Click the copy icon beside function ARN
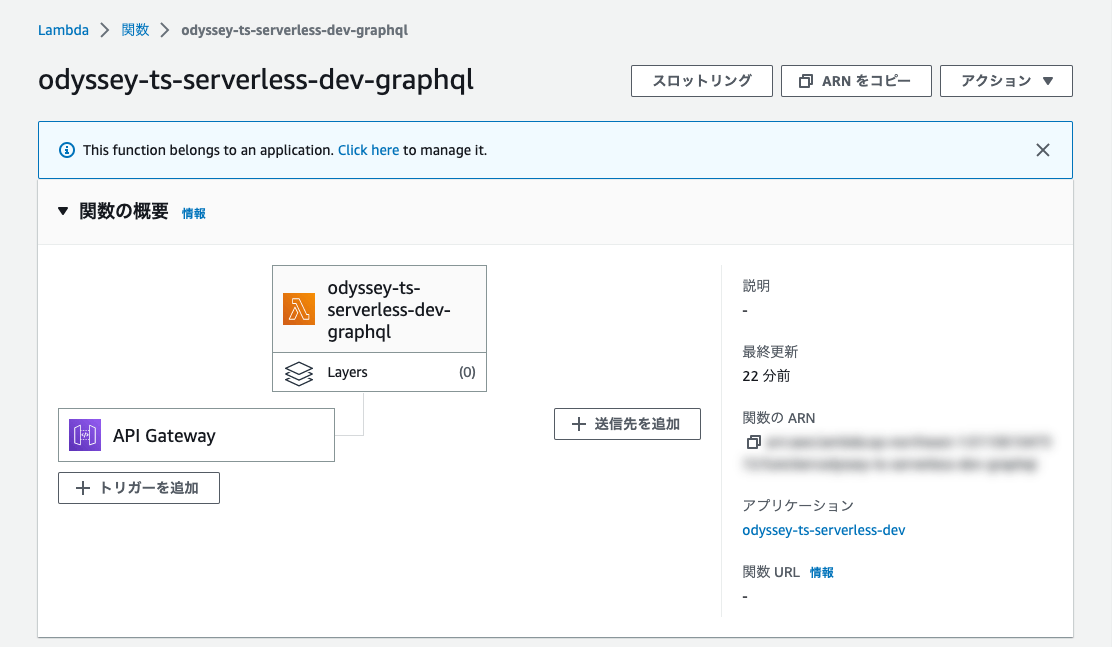The image size is (1112, 647). click(754, 442)
